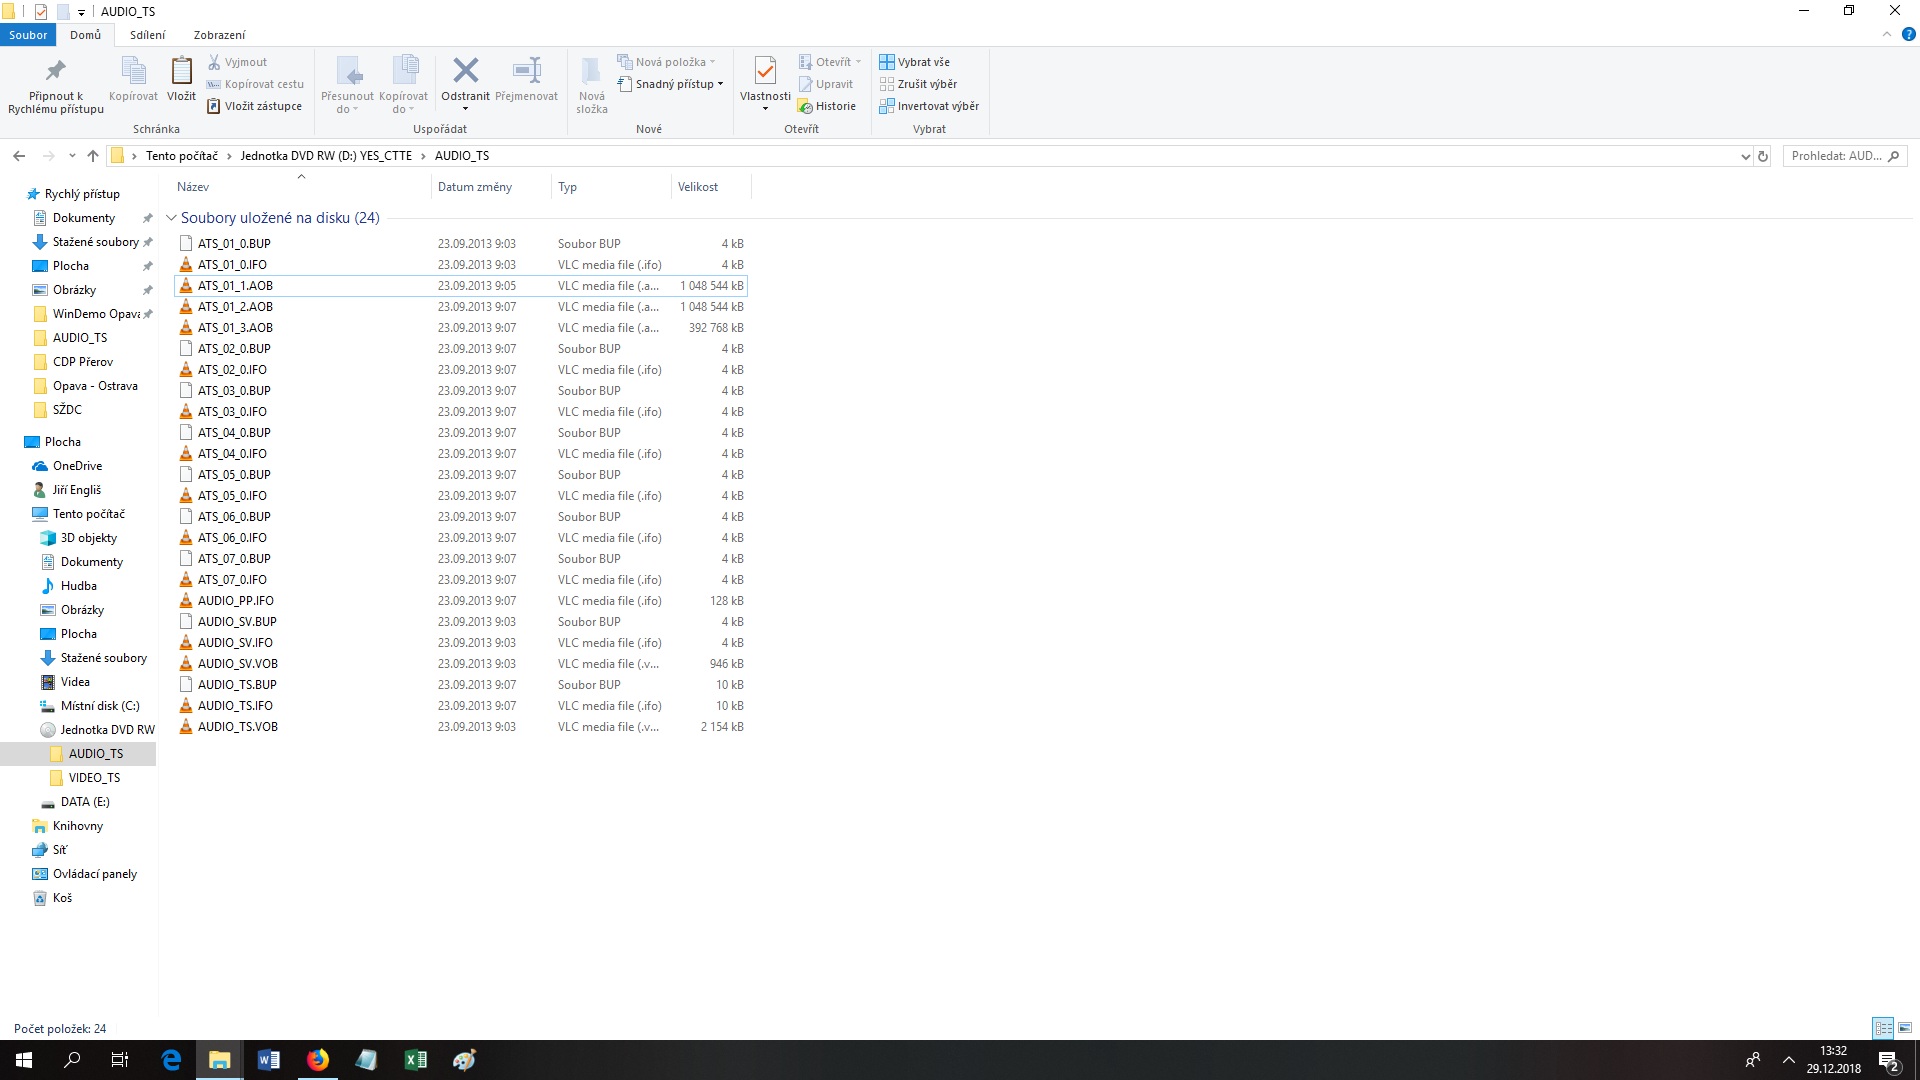Switch to the Sdílení tab

pos(147,35)
